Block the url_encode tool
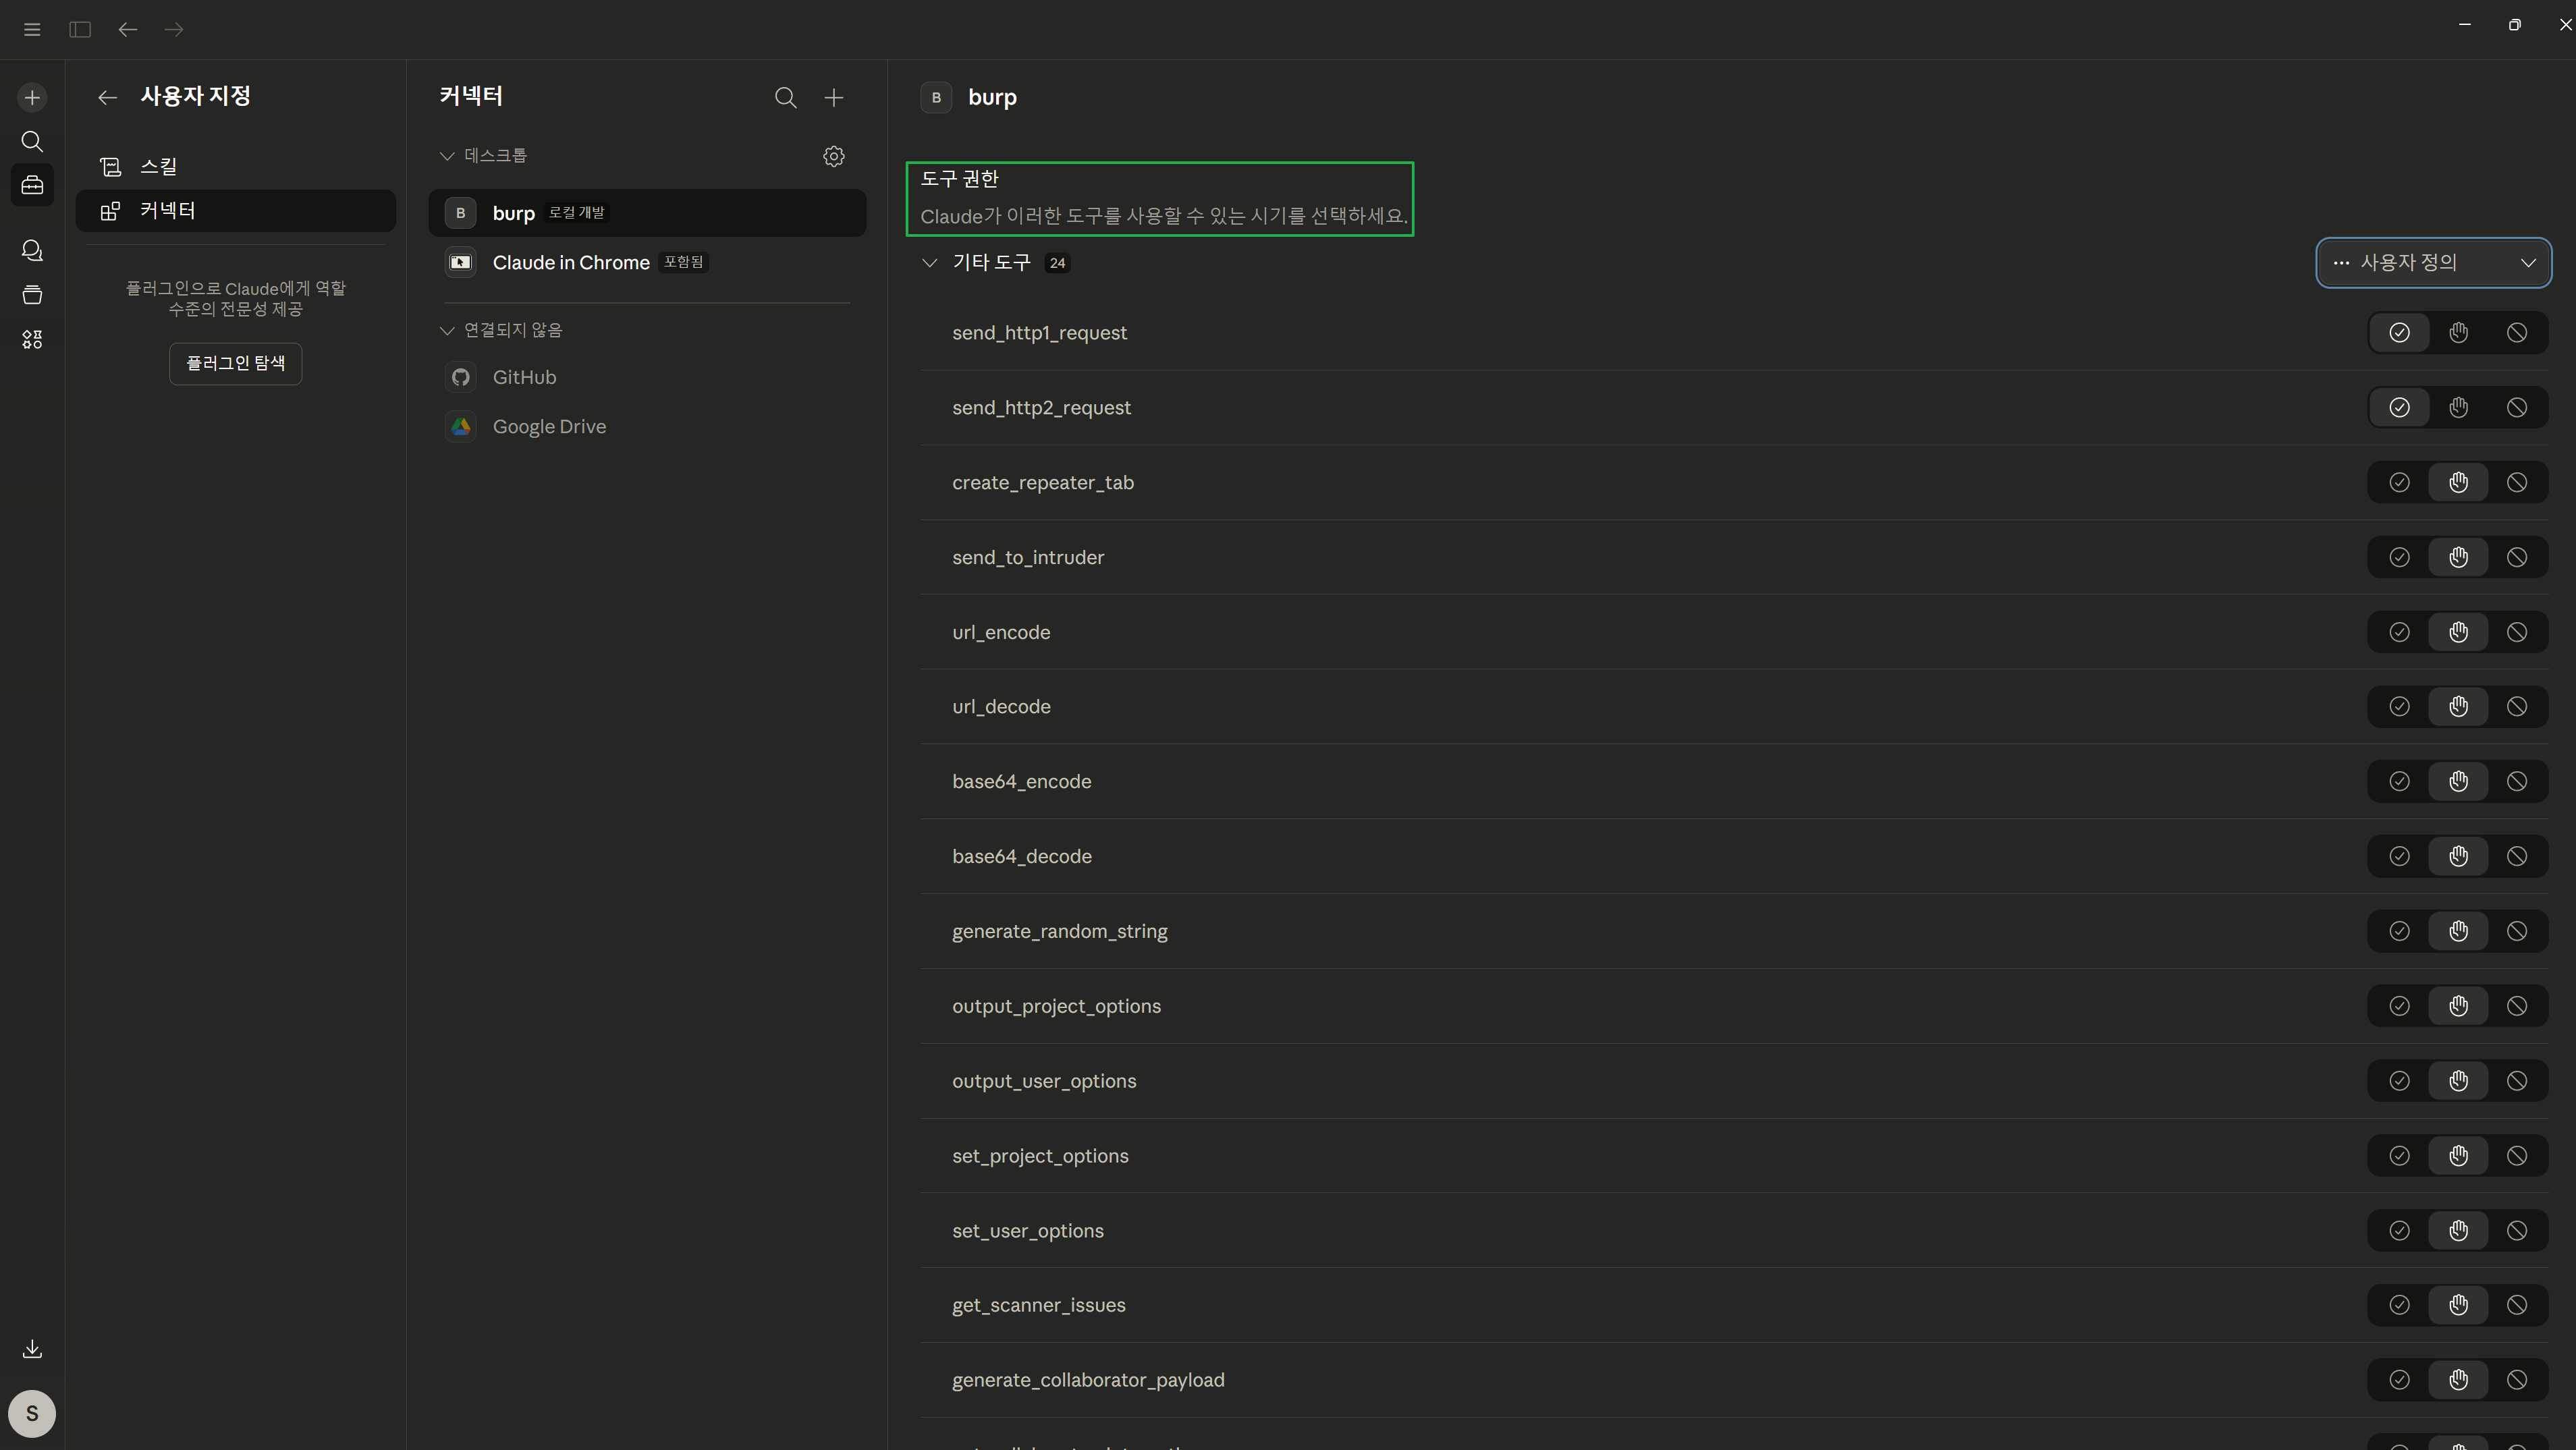The image size is (2576, 1450). coord(2516,632)
